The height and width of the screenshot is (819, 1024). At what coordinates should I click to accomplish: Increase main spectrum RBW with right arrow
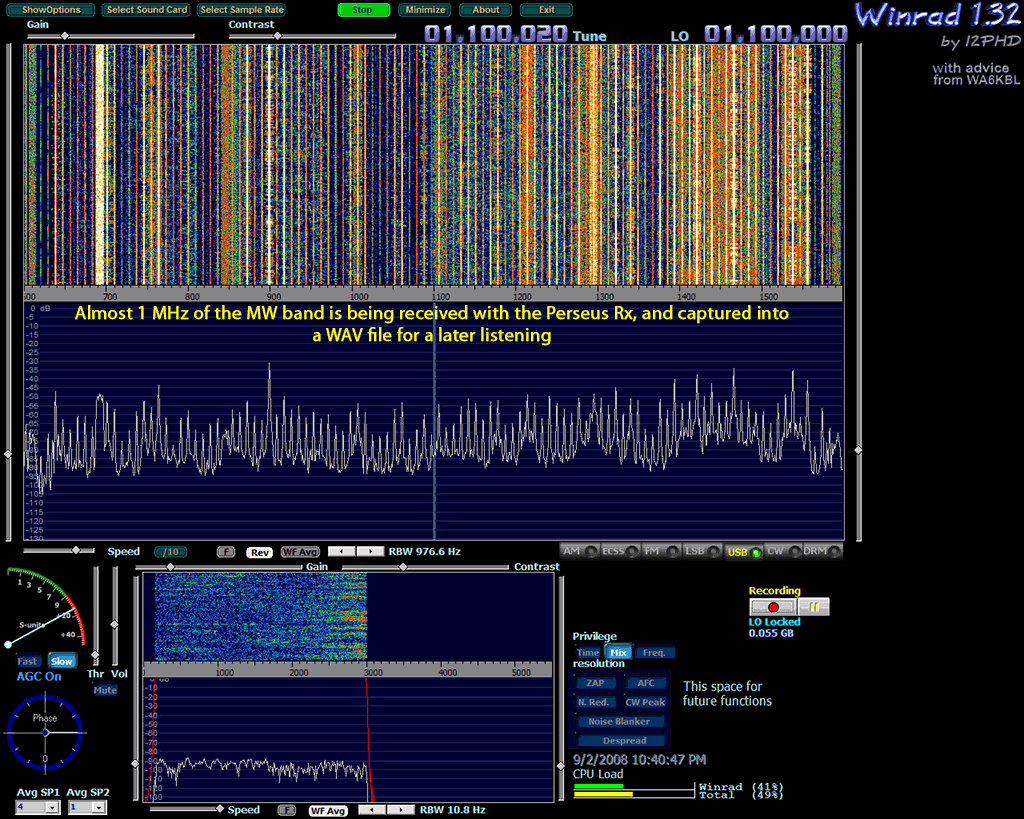pos(370,551)
